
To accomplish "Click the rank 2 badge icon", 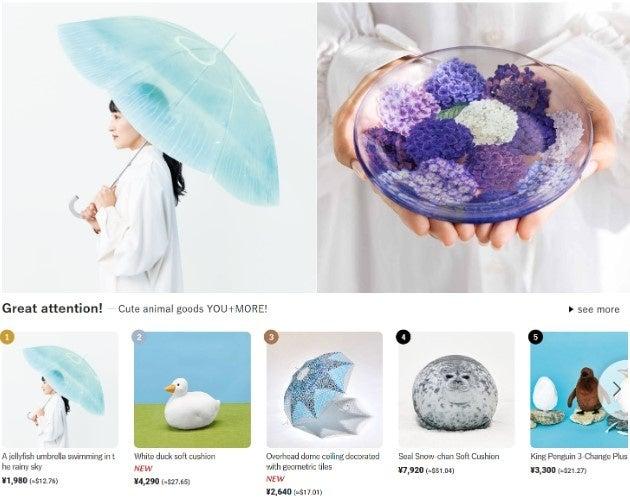I will (139, 337).
